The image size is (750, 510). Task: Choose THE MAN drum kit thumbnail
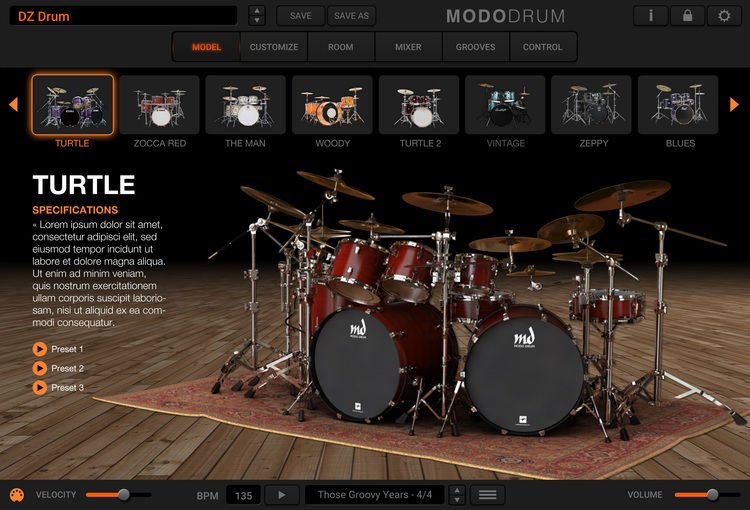pos(245,104)
